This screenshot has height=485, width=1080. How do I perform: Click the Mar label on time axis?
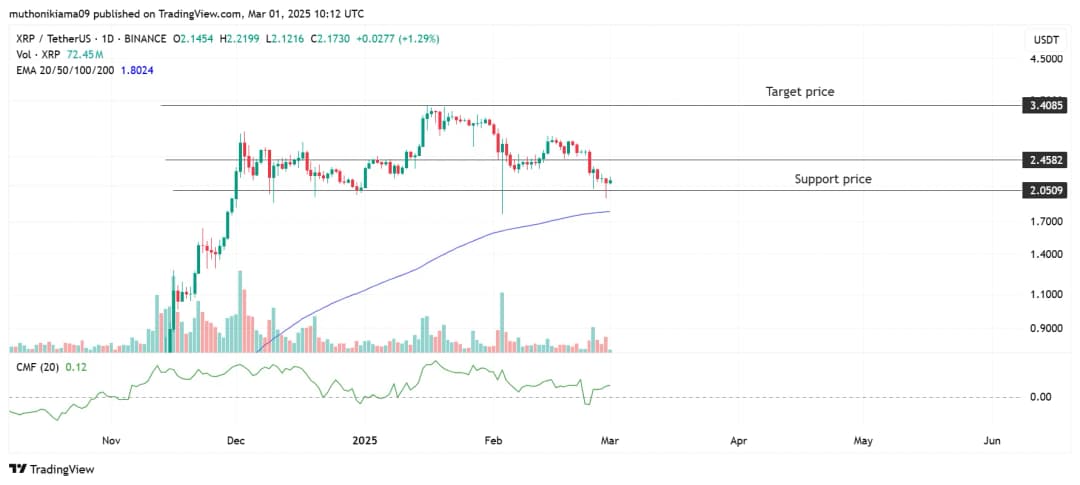[x=610, y=440]
